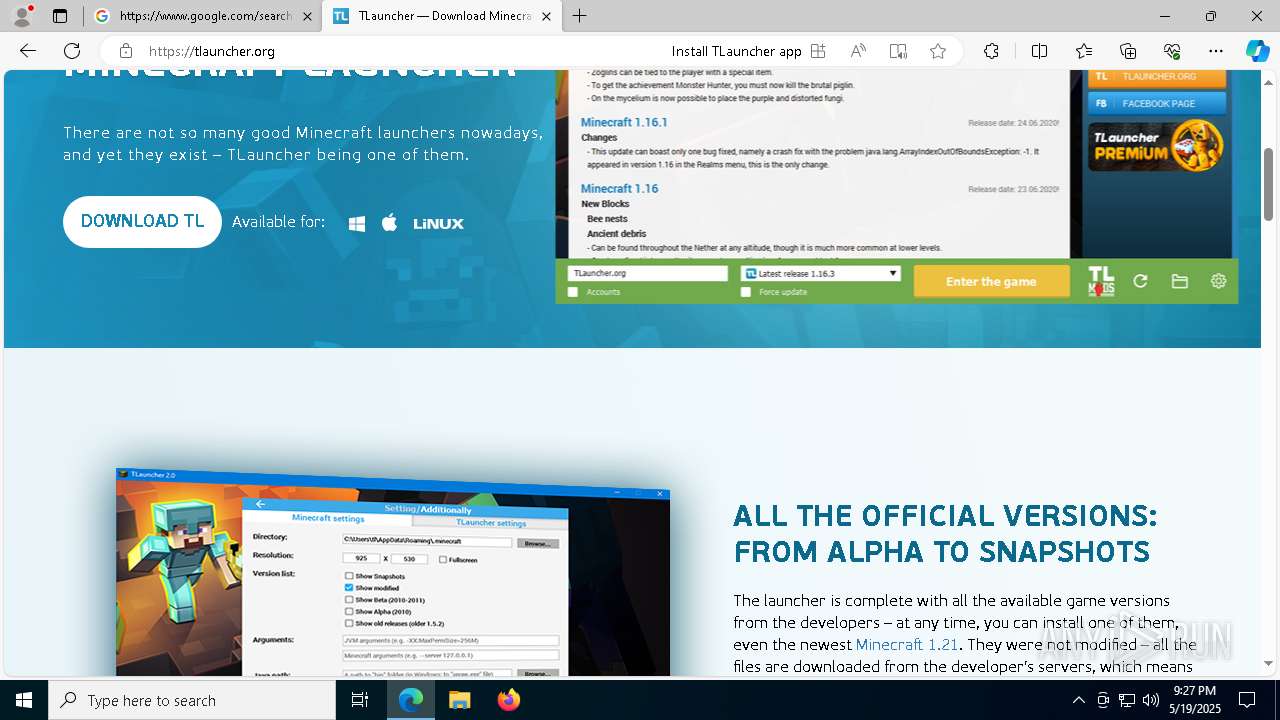This screenshot has width=1280, height=720.
Task: Open the Favorites list
Action: 1084,51
